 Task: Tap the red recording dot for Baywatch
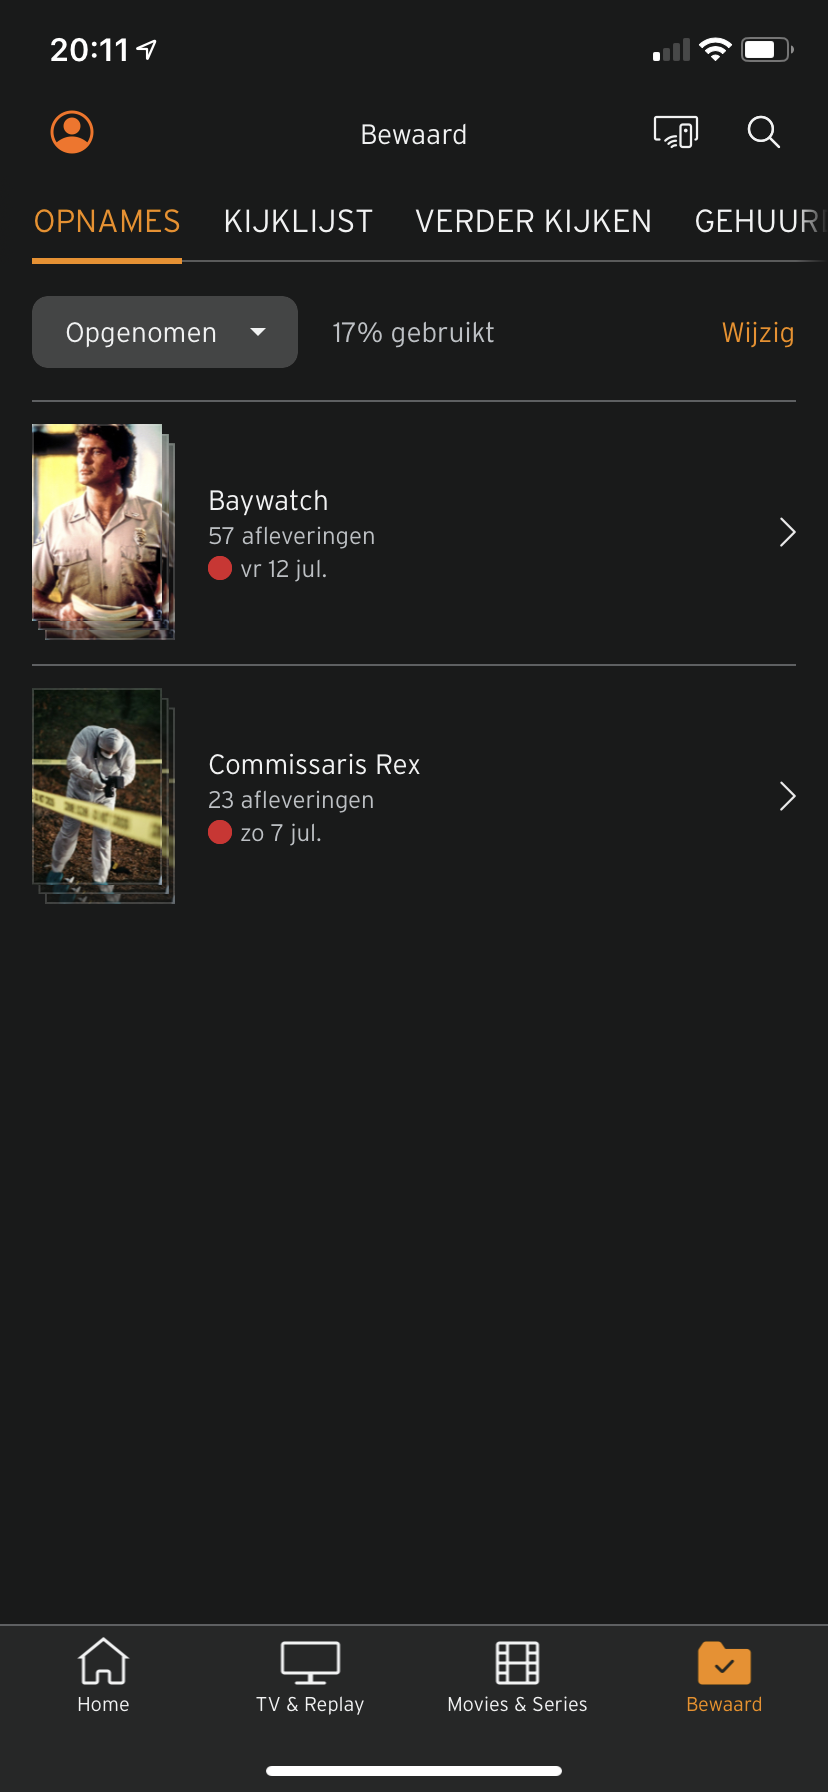tap(220, 569)
